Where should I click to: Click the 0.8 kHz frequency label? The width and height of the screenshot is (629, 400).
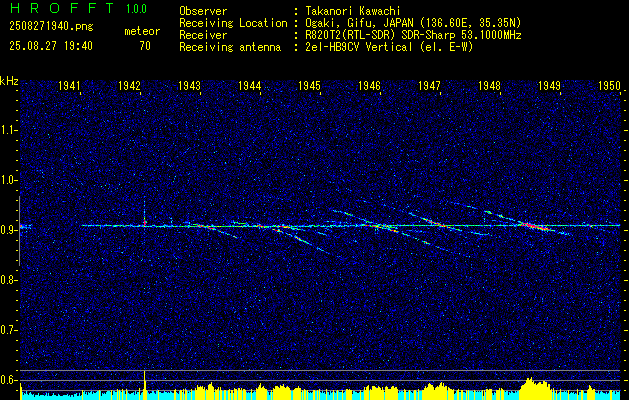pyautogui.click(x=7, y=280)
